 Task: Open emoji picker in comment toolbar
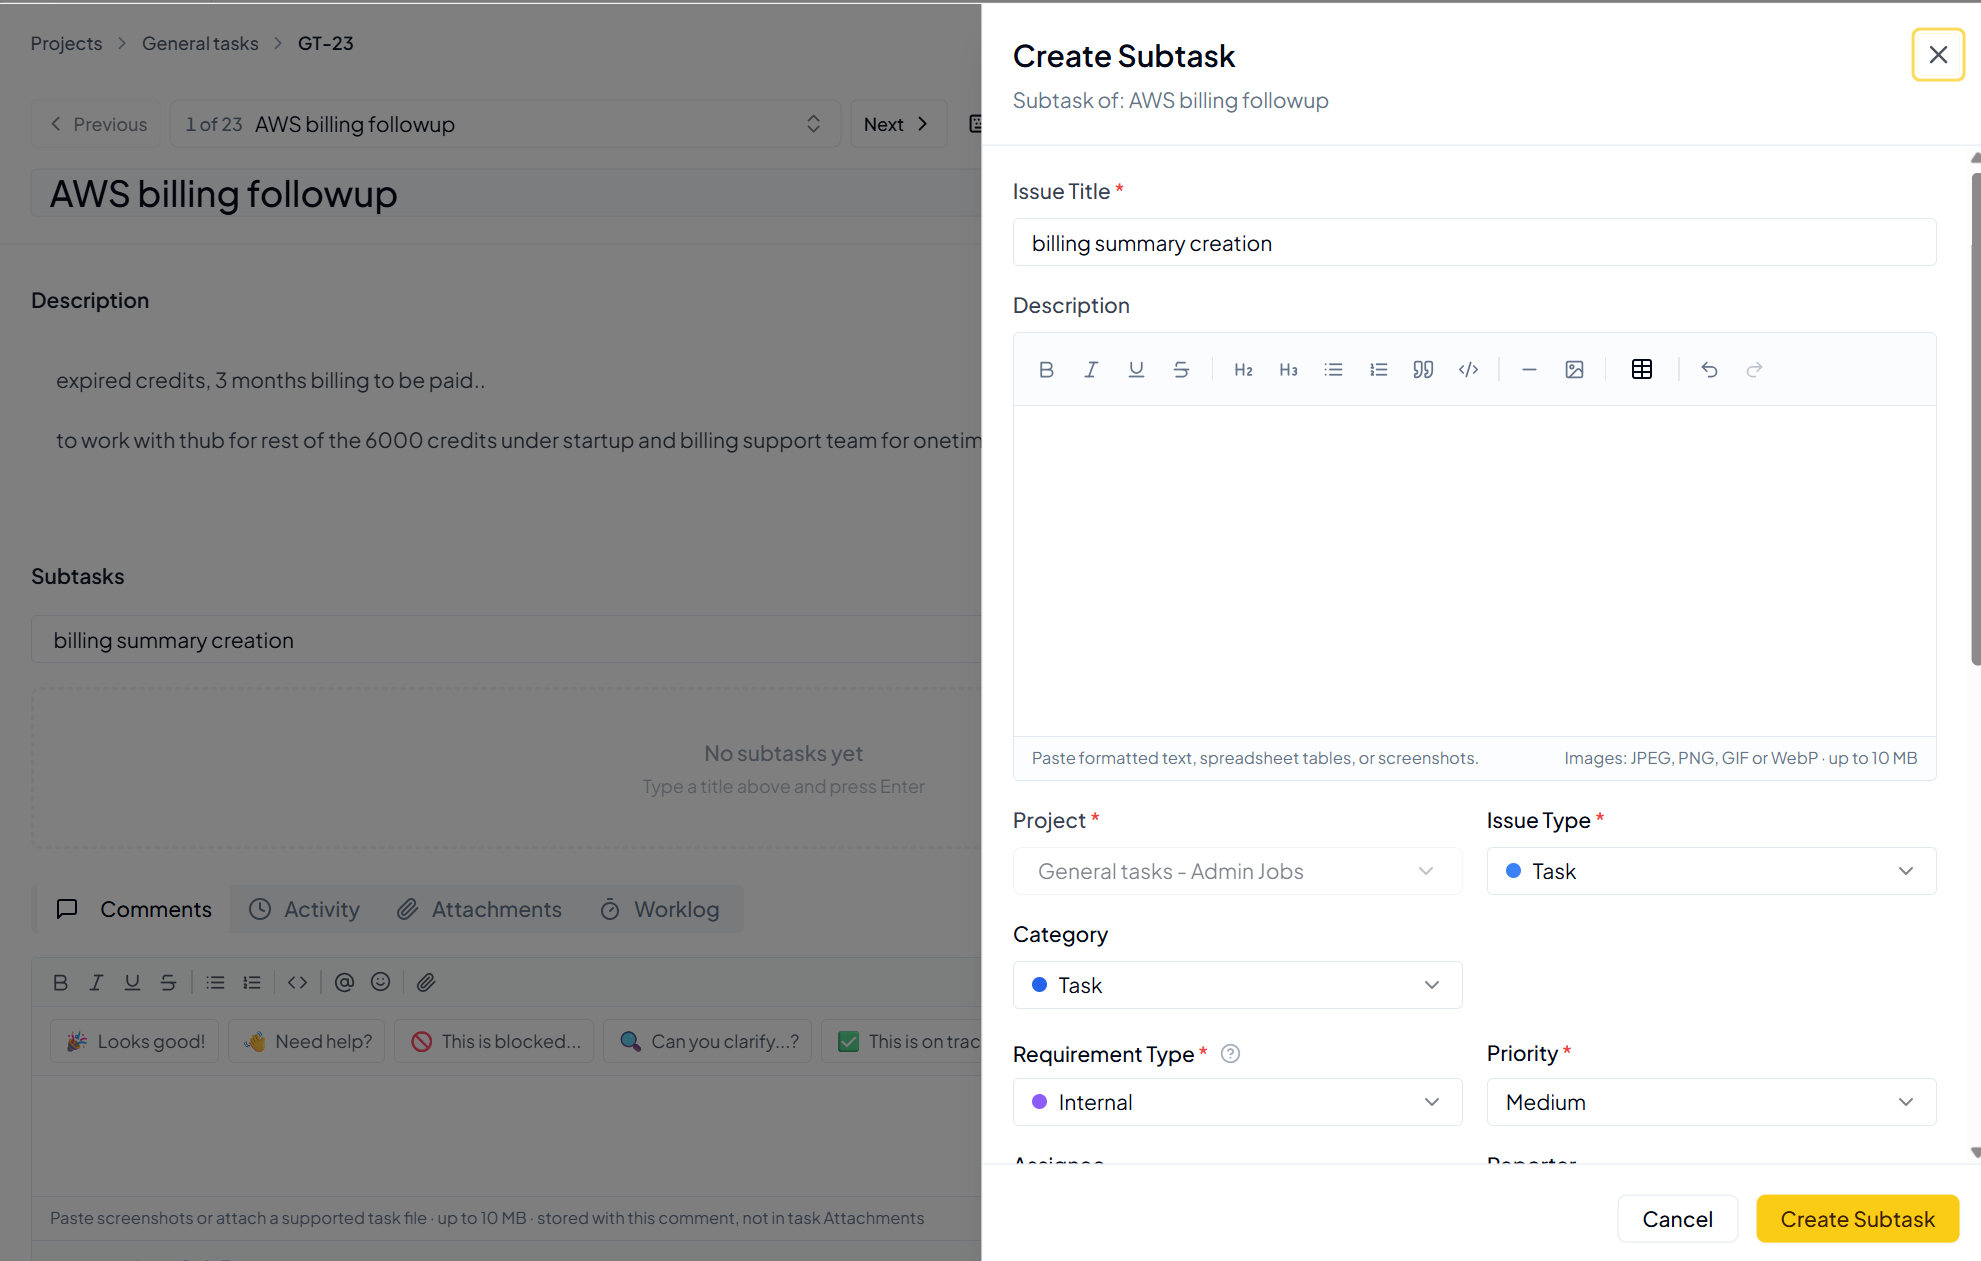point(380,983)
